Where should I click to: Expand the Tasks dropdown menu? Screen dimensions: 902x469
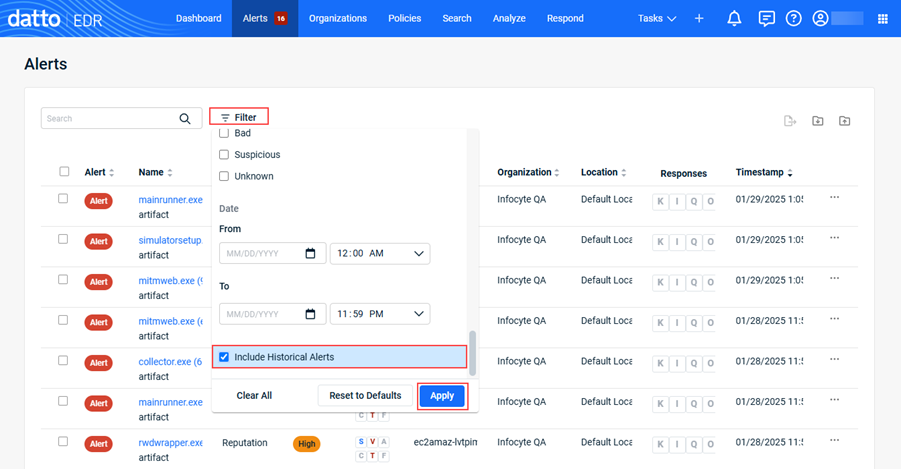pyautogui.click(x=657, y=18)
